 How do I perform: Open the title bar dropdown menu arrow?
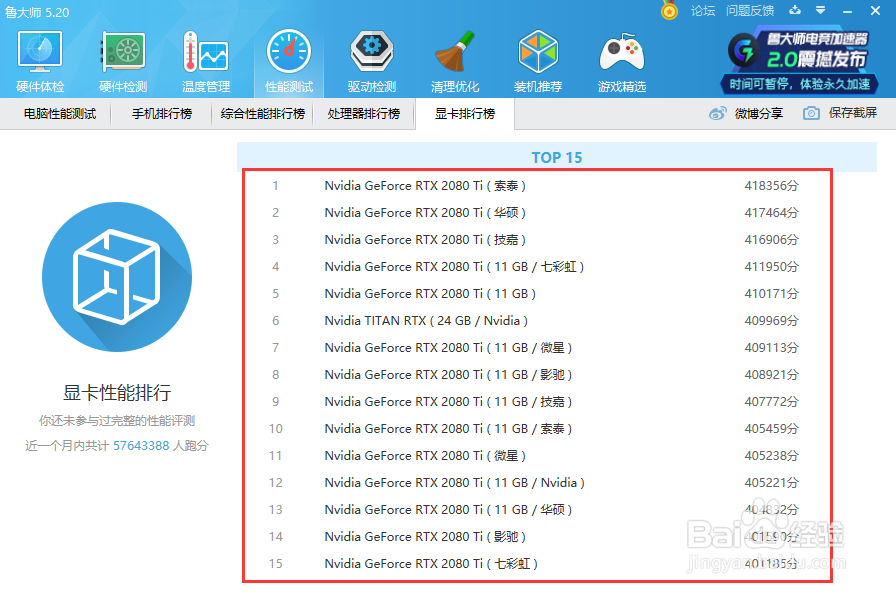821,10
